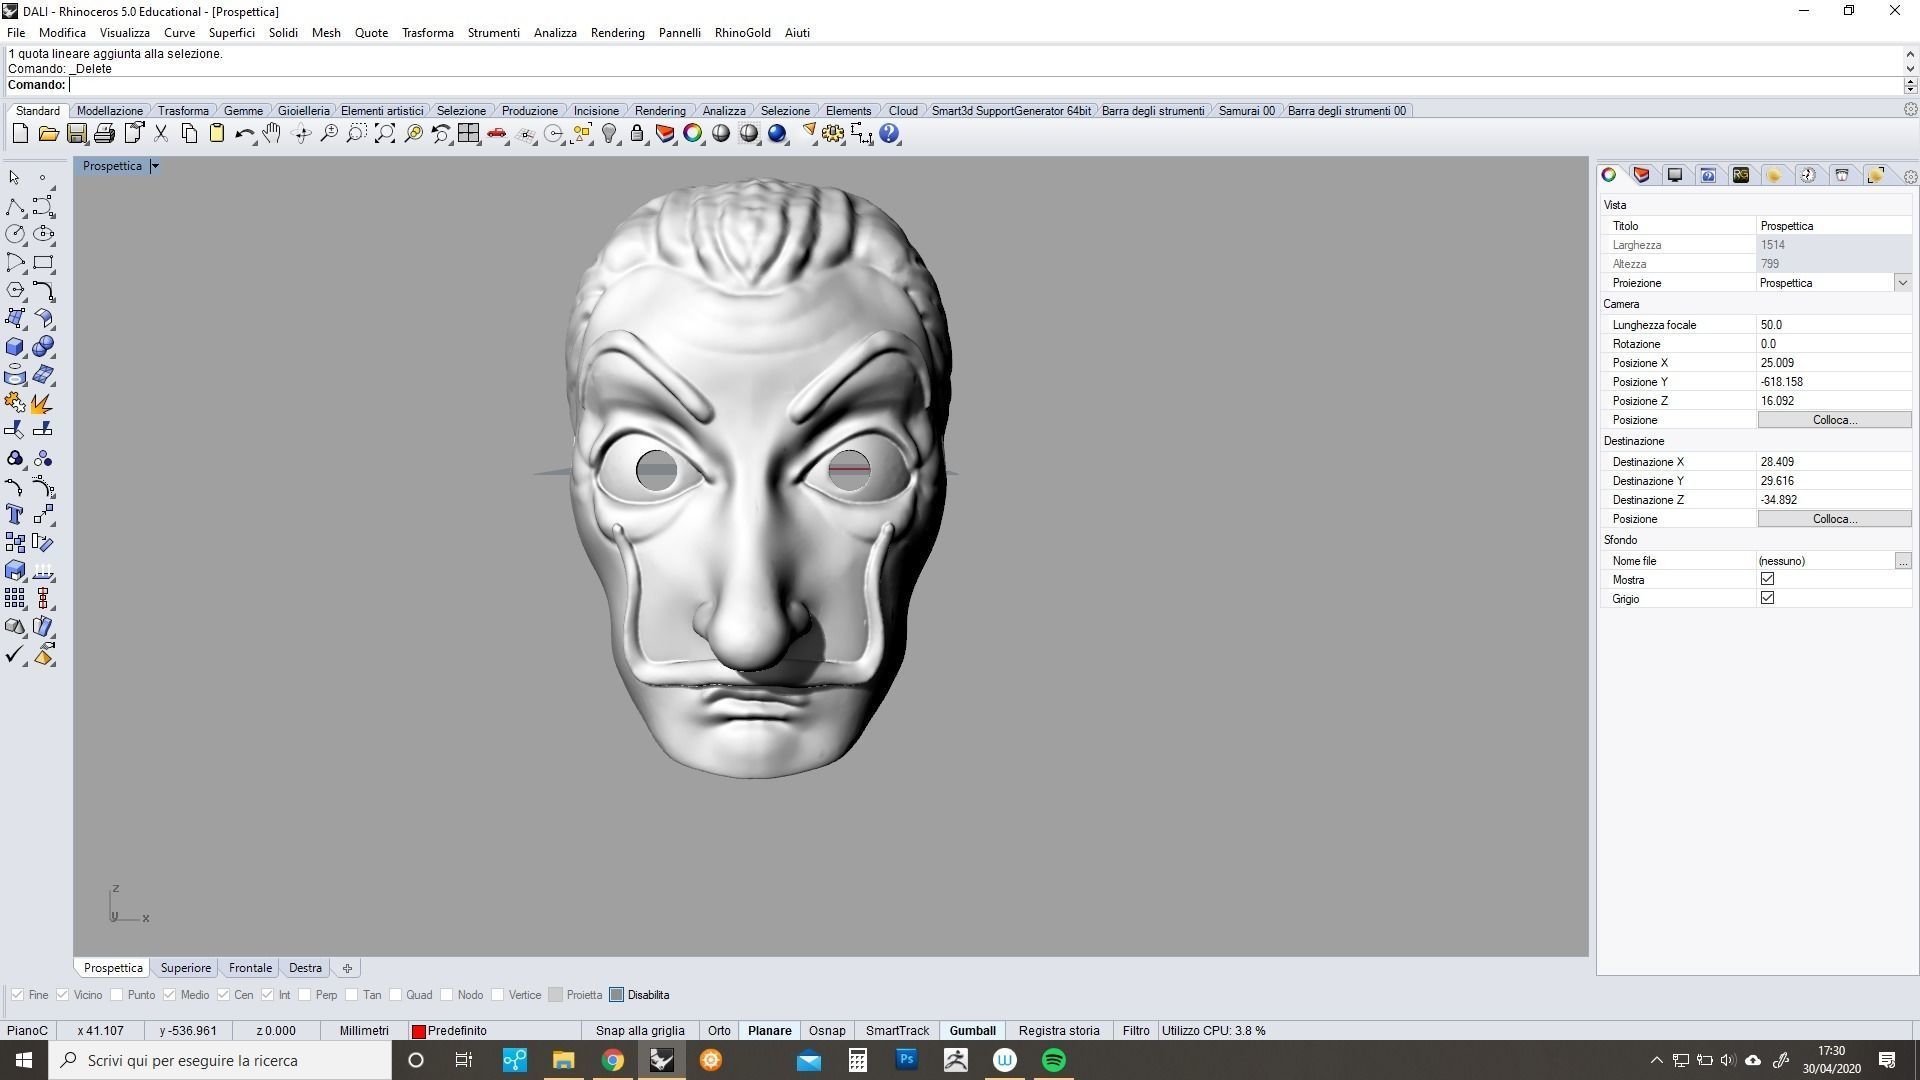Open the RhinoGold menu
Screen dimensions: 1920x1080
[x=742, y=33]
